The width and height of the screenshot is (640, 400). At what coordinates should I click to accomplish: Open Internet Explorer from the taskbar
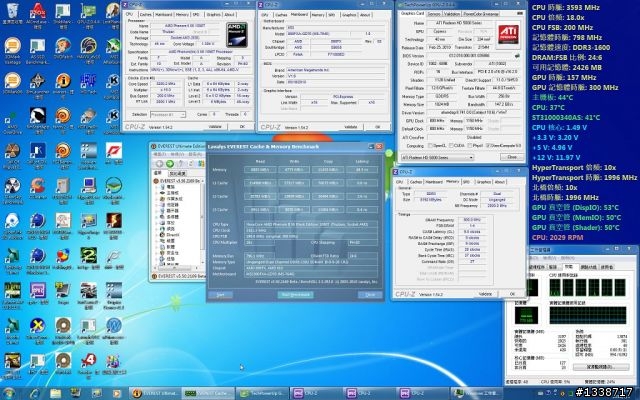point(34,393)
